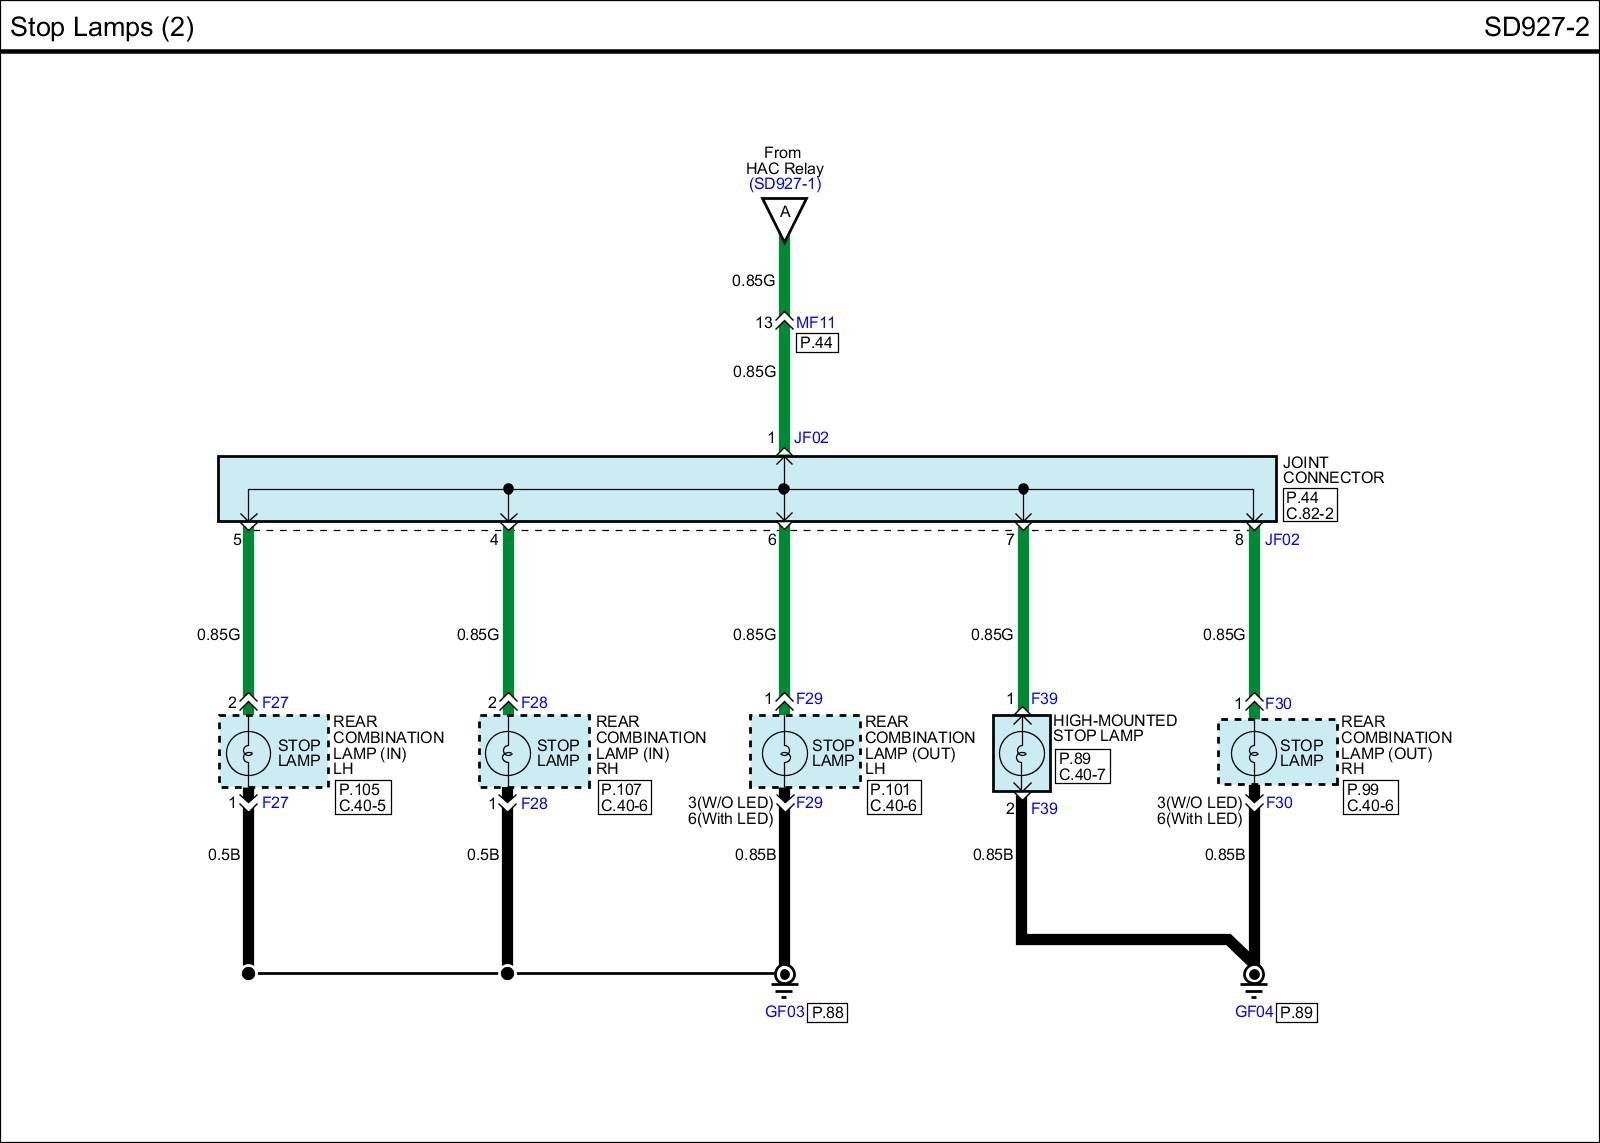Open the P.101 C.40-6 reference box

point(893,797)
